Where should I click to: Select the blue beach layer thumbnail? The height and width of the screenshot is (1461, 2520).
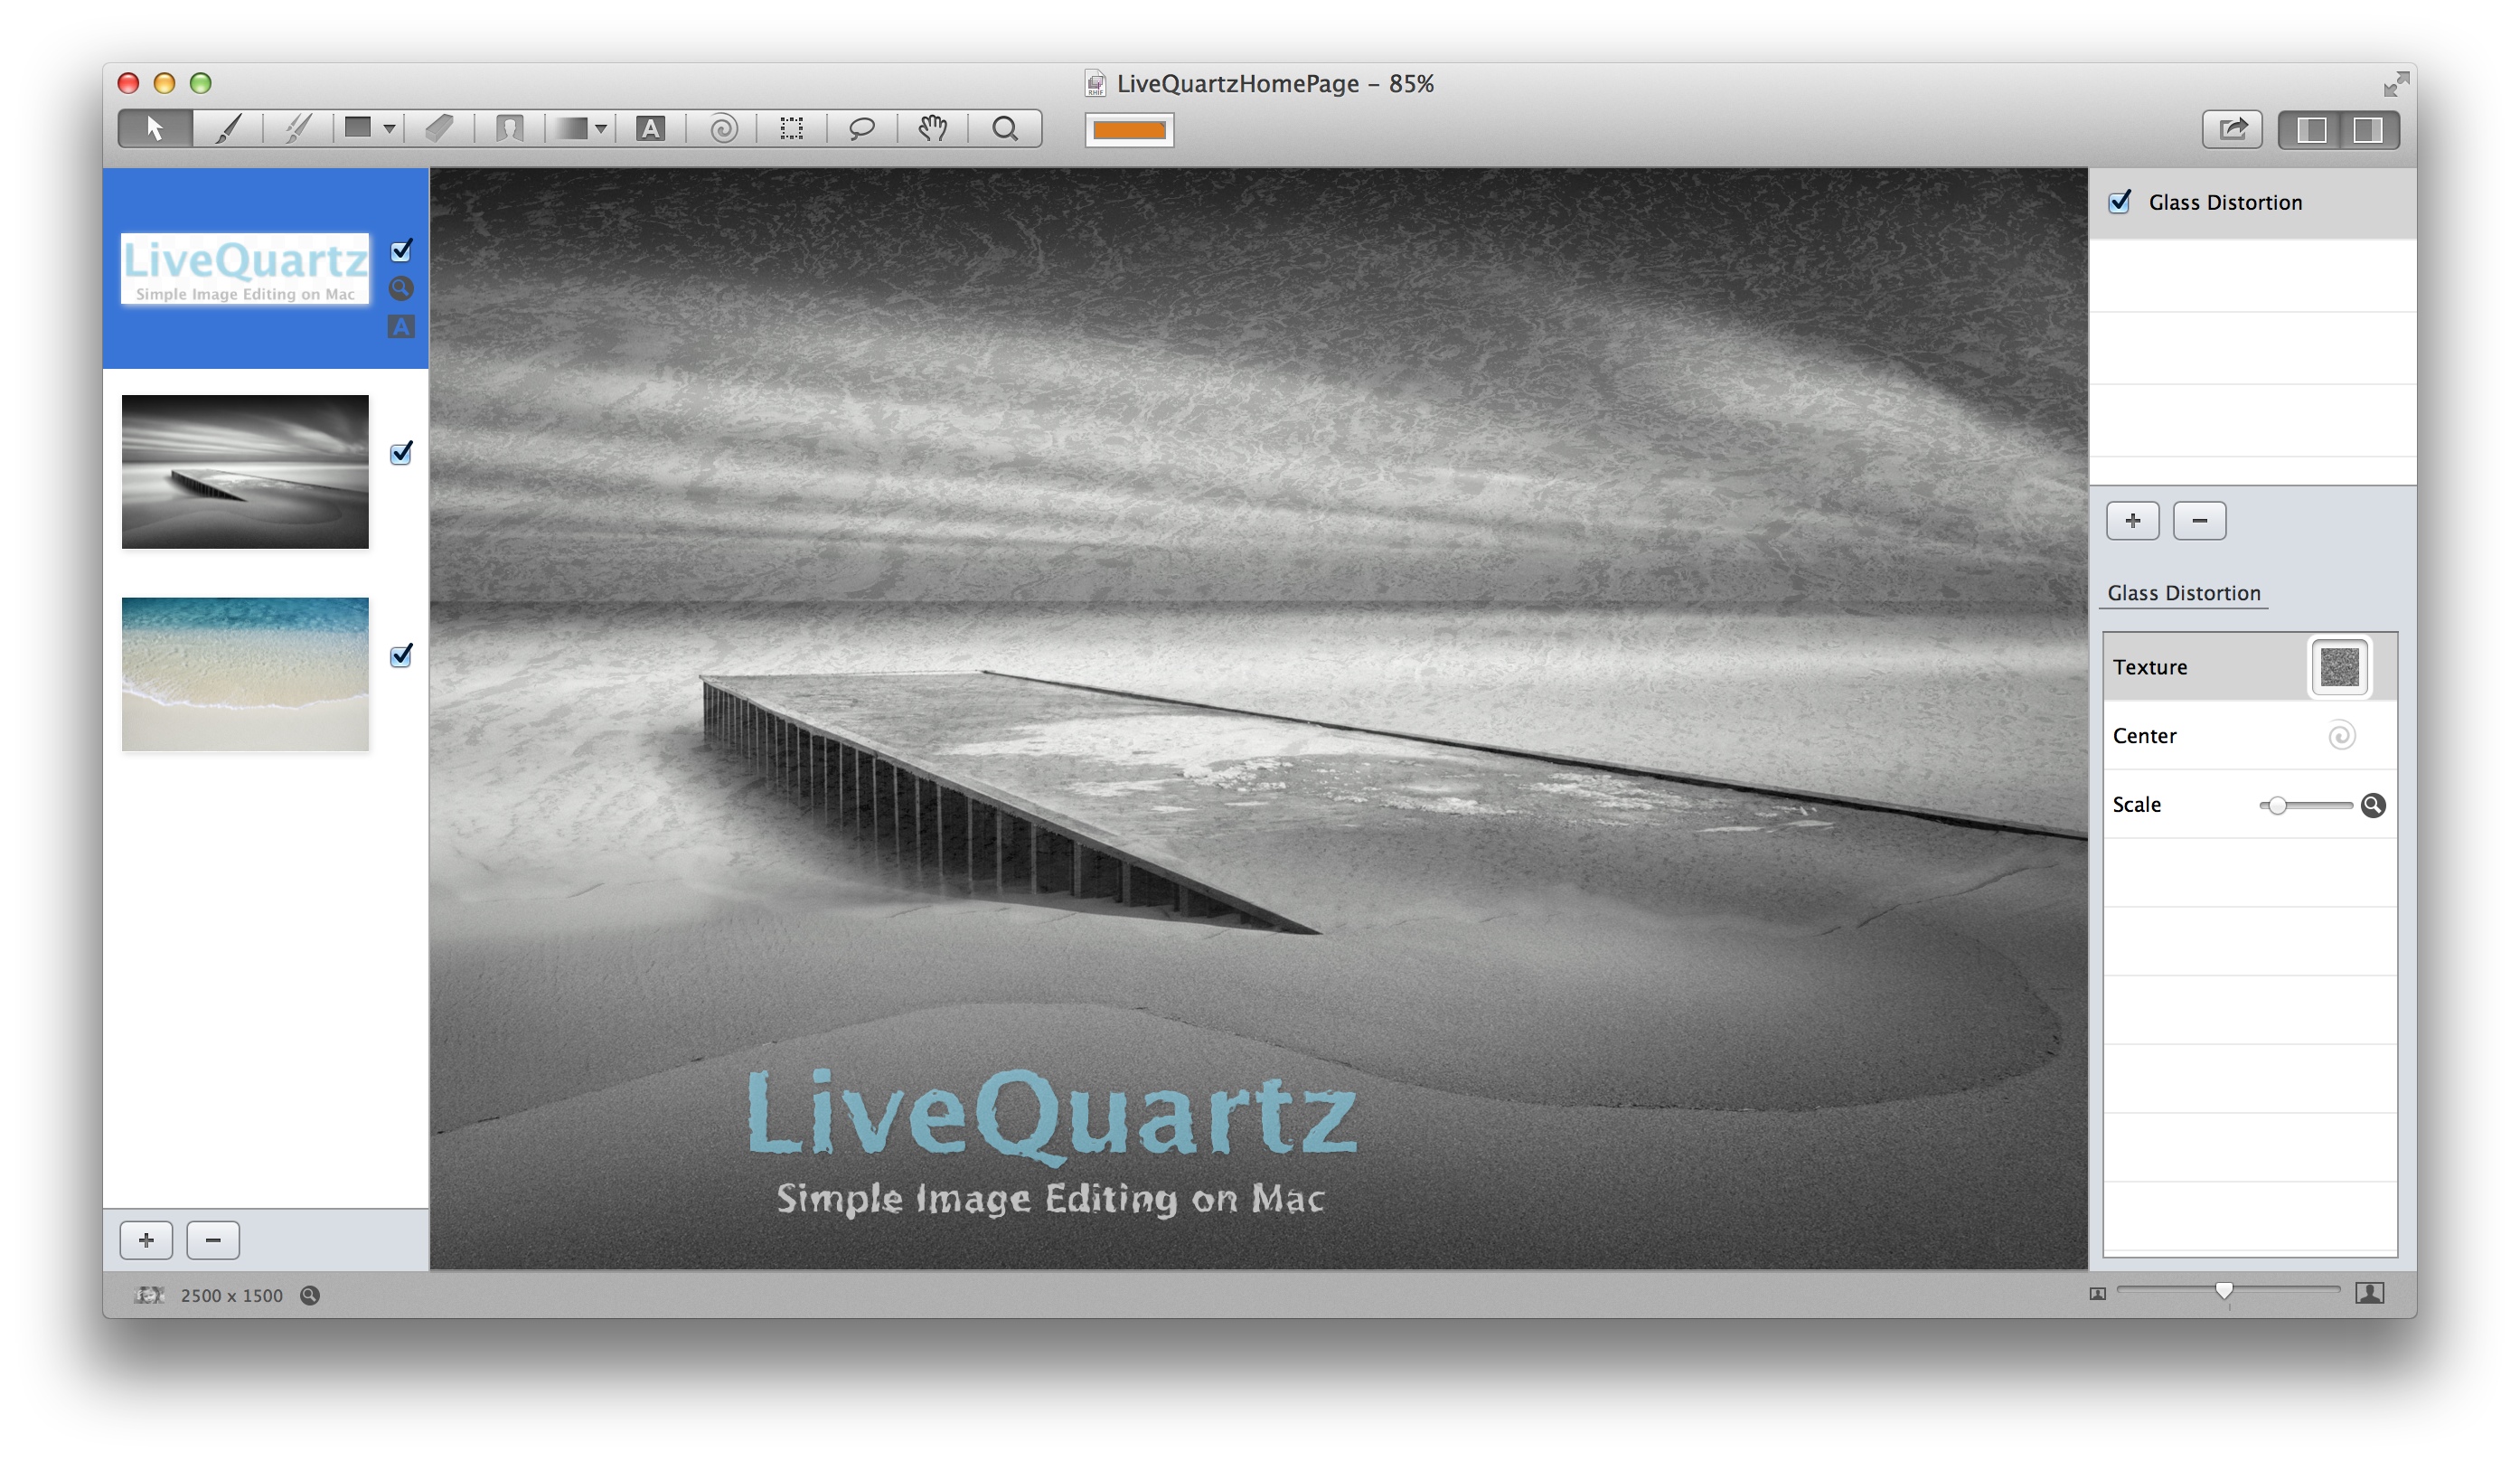tap(245, 674)
